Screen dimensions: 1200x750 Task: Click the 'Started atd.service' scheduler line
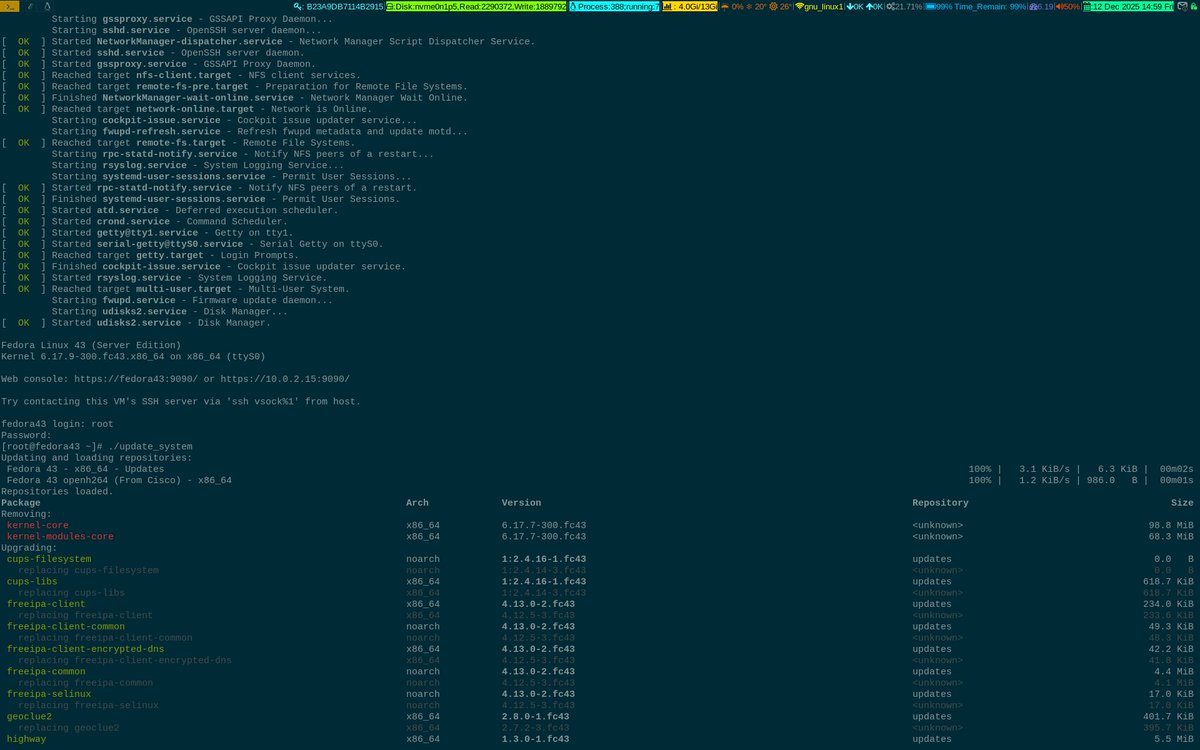click(169, 210)
